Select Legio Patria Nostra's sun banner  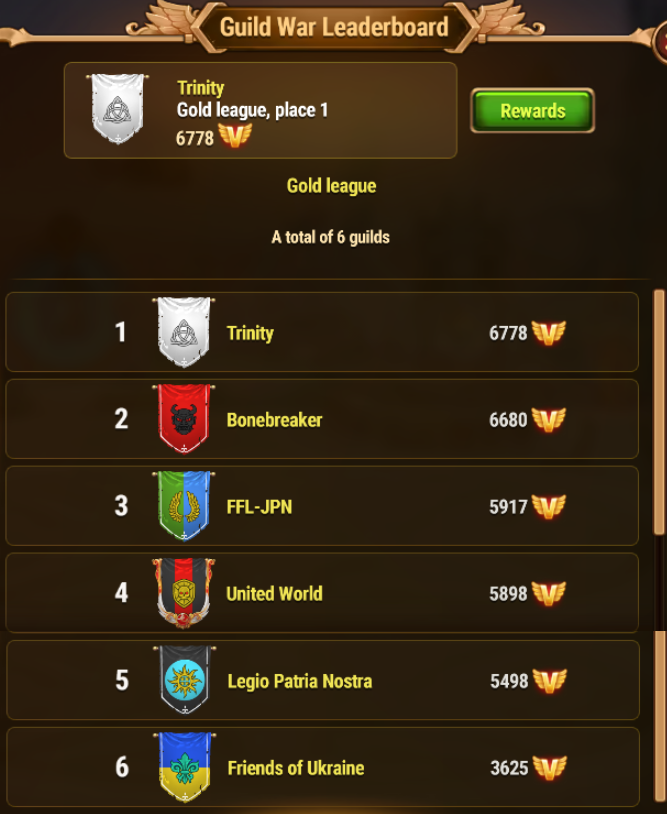(185, 681)
